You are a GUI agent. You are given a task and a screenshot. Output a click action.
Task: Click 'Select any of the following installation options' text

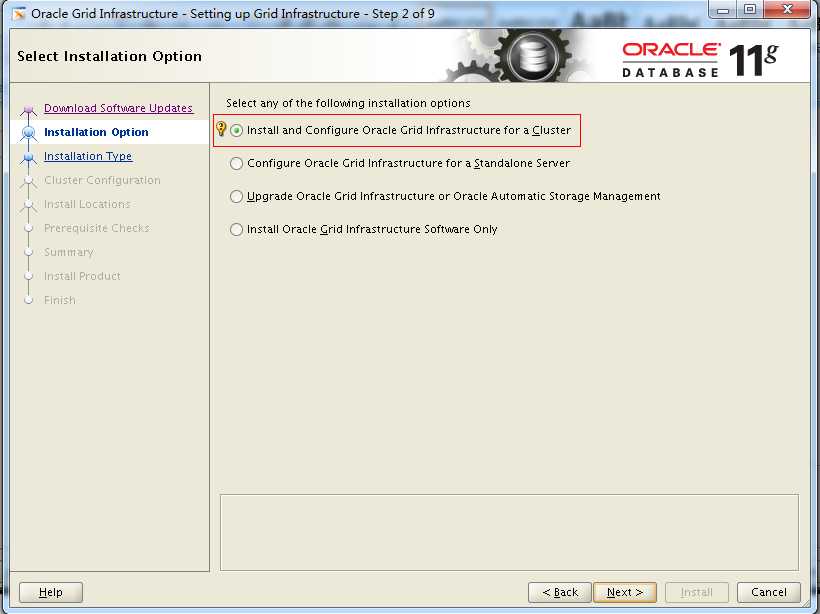(x=348, y=104)
